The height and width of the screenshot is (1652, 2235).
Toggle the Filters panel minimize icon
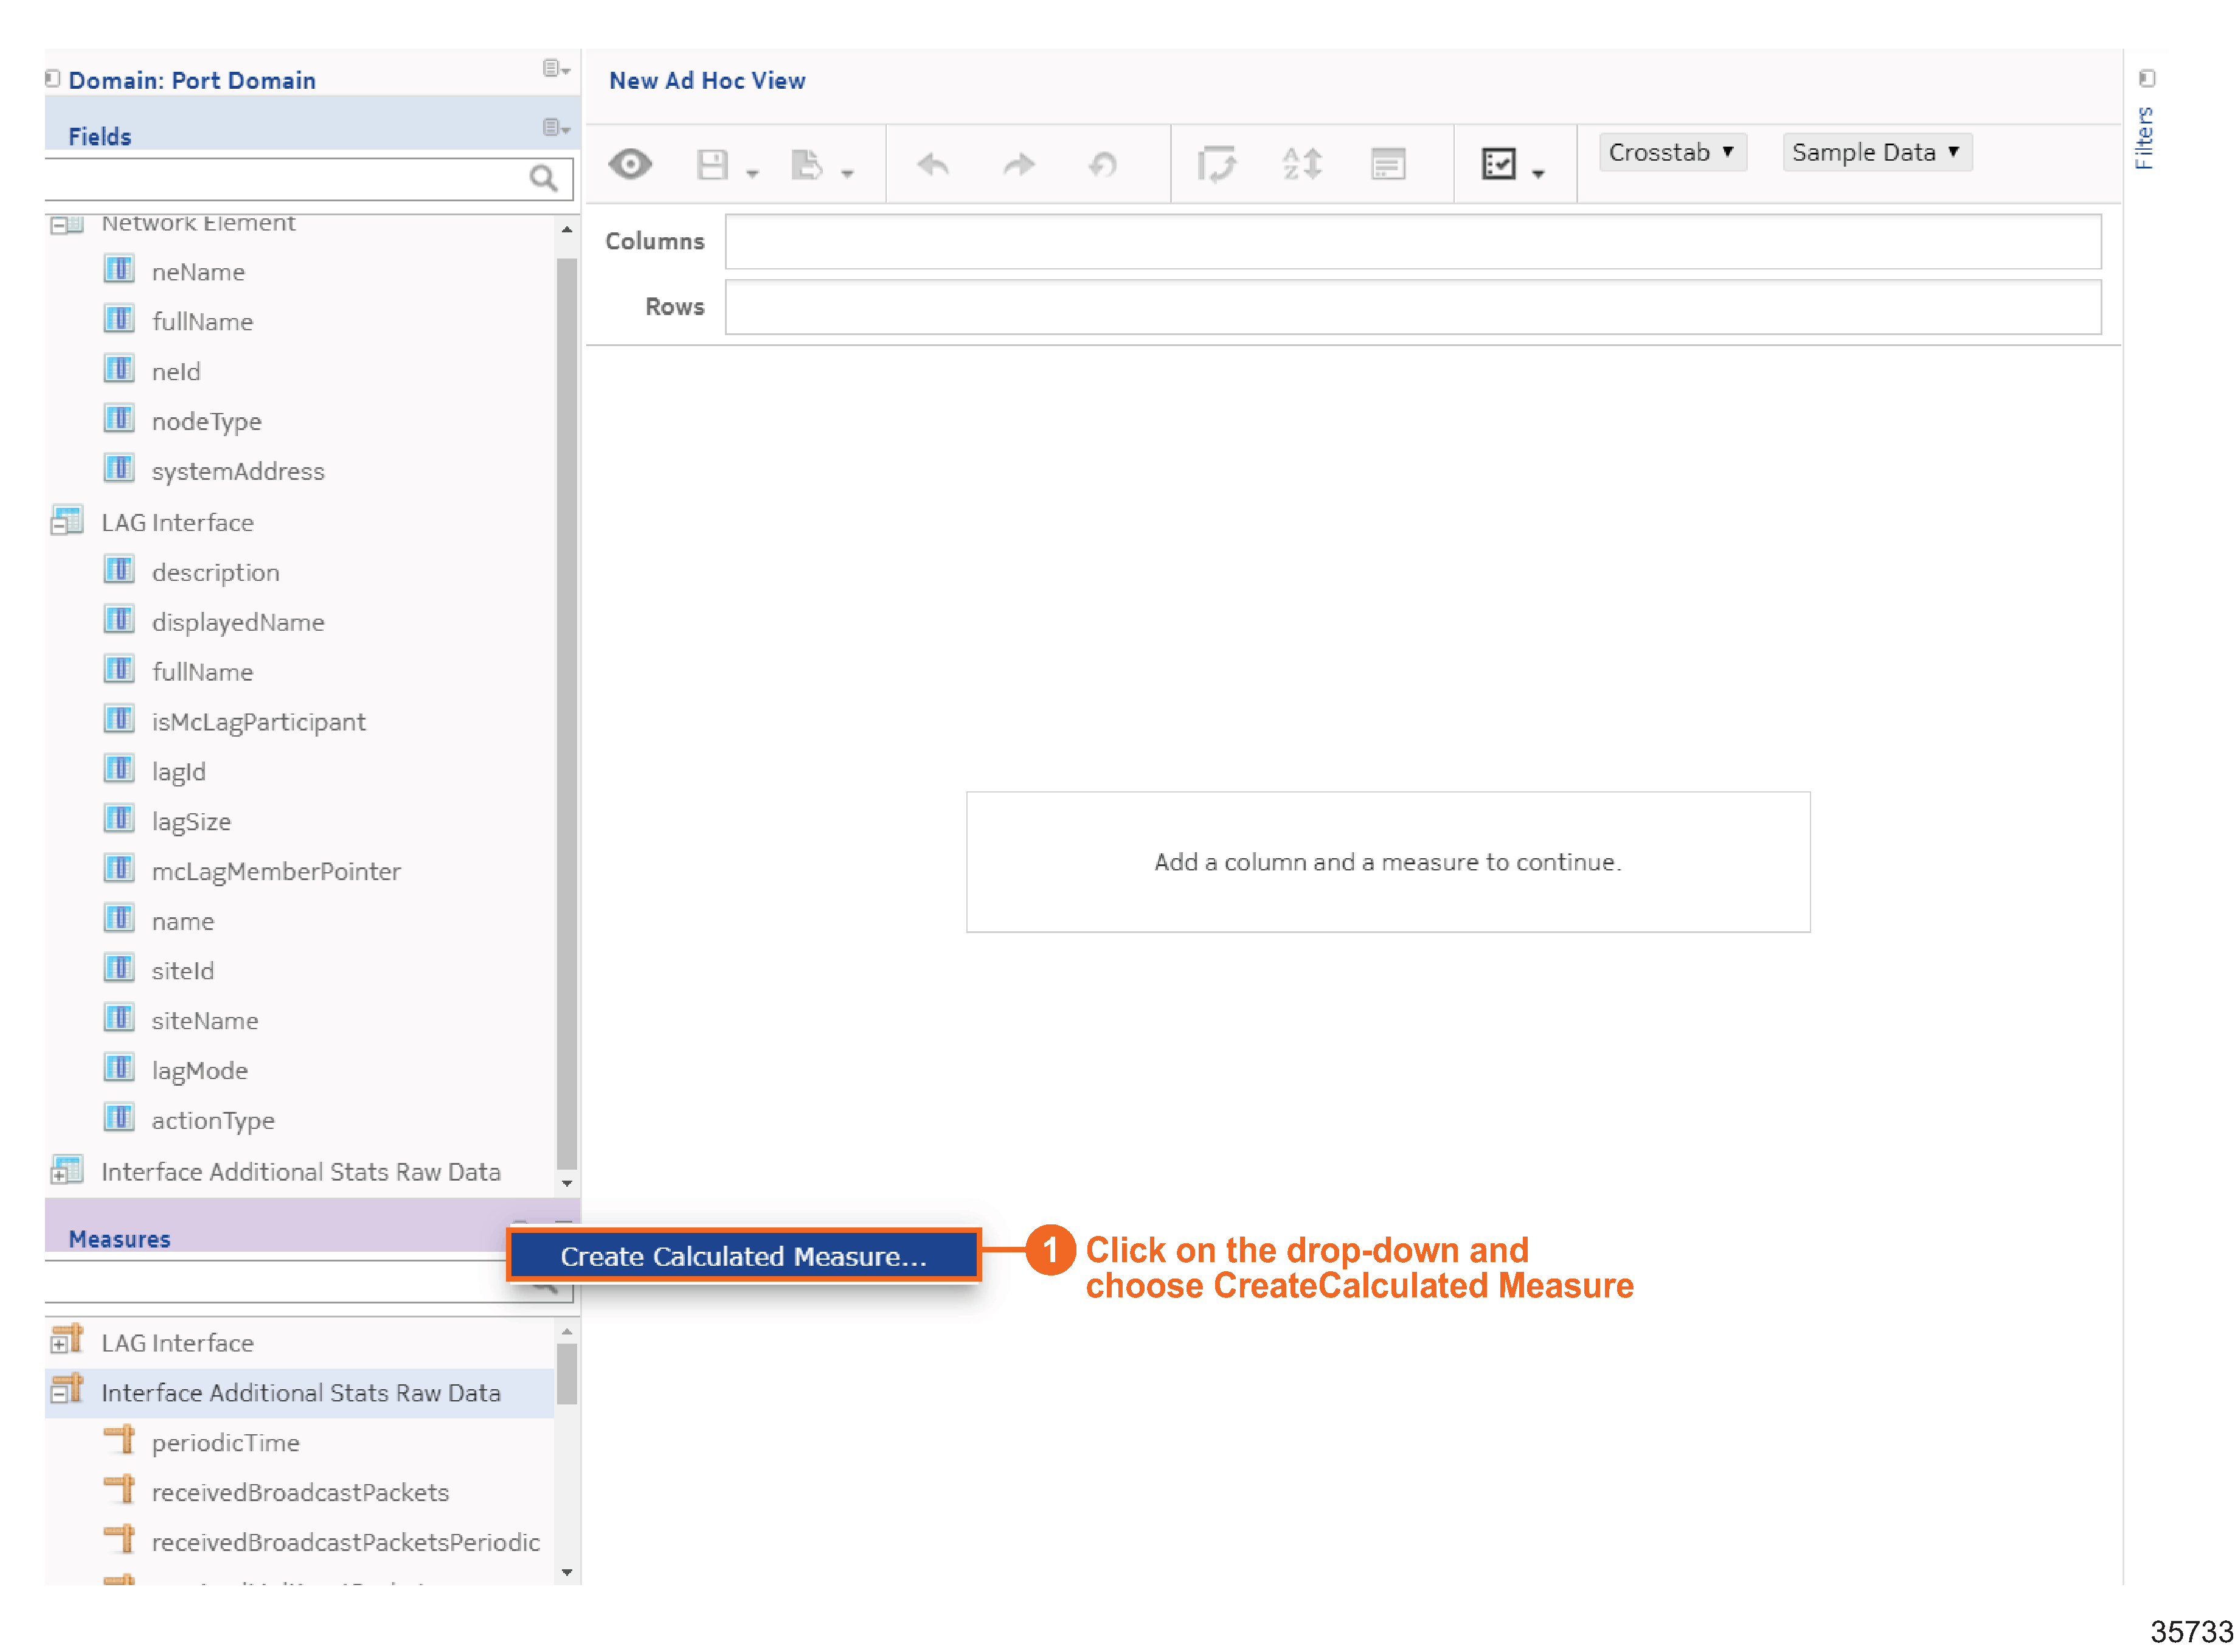click(2146, 78)
